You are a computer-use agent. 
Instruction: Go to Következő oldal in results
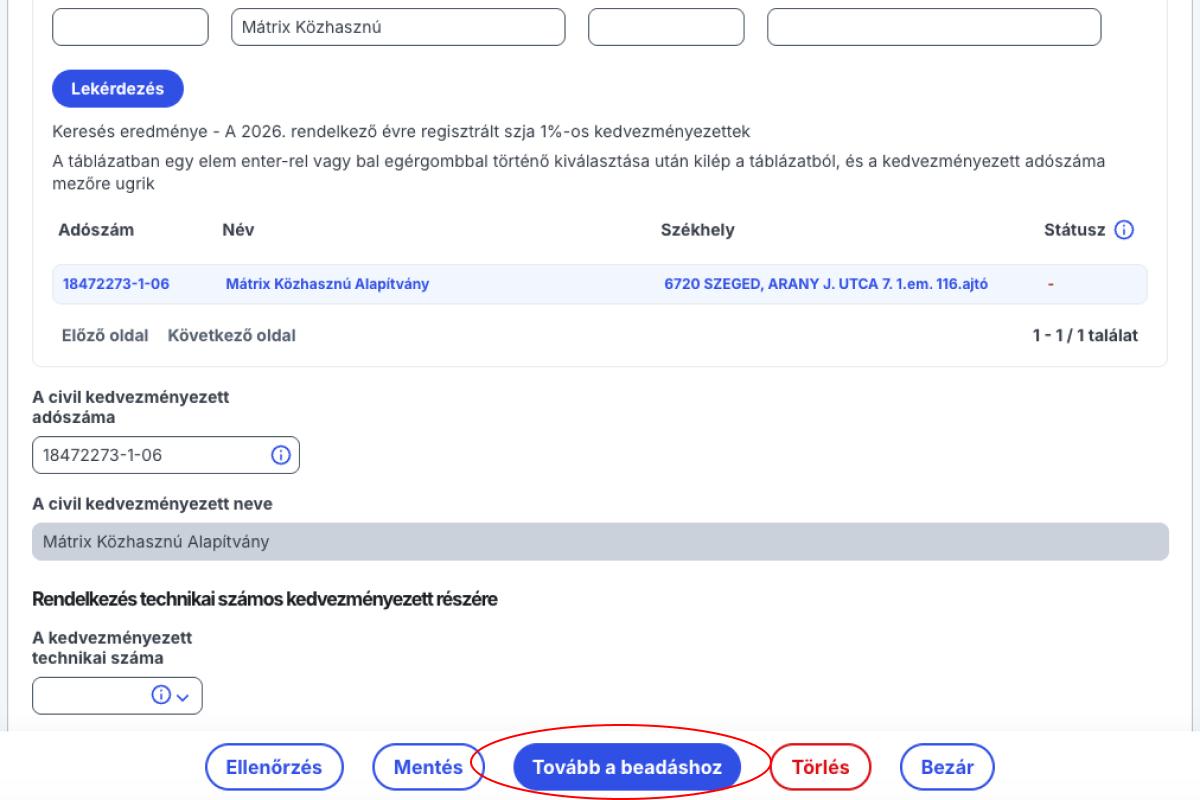pyautogui.click(x=232, y=335)
